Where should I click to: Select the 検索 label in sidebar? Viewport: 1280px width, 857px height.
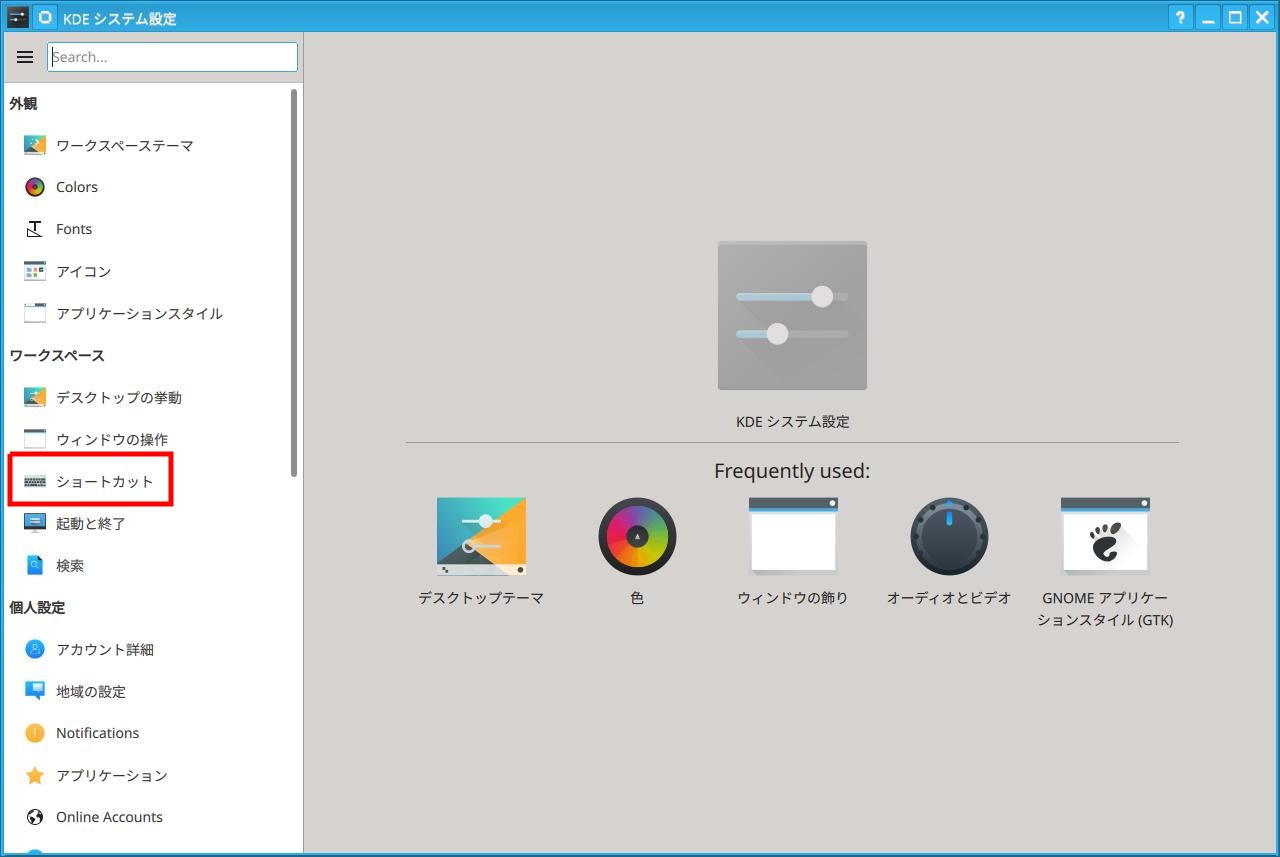click(x=70, y=565)
